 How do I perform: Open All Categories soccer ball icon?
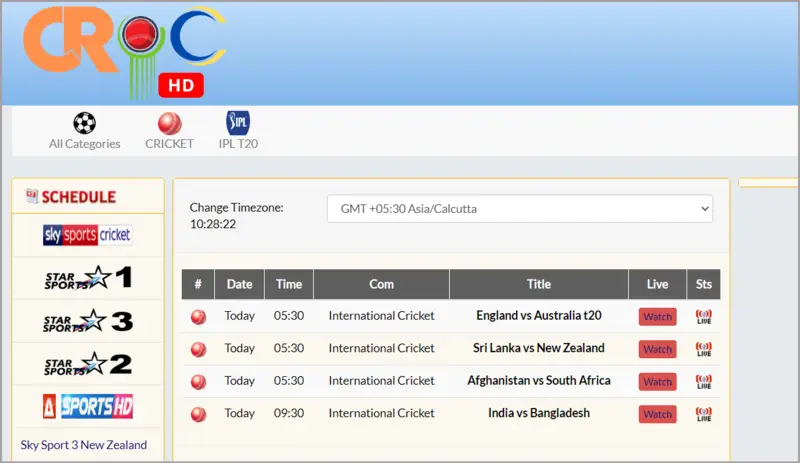pyautogui.click(x=85, y=123)
